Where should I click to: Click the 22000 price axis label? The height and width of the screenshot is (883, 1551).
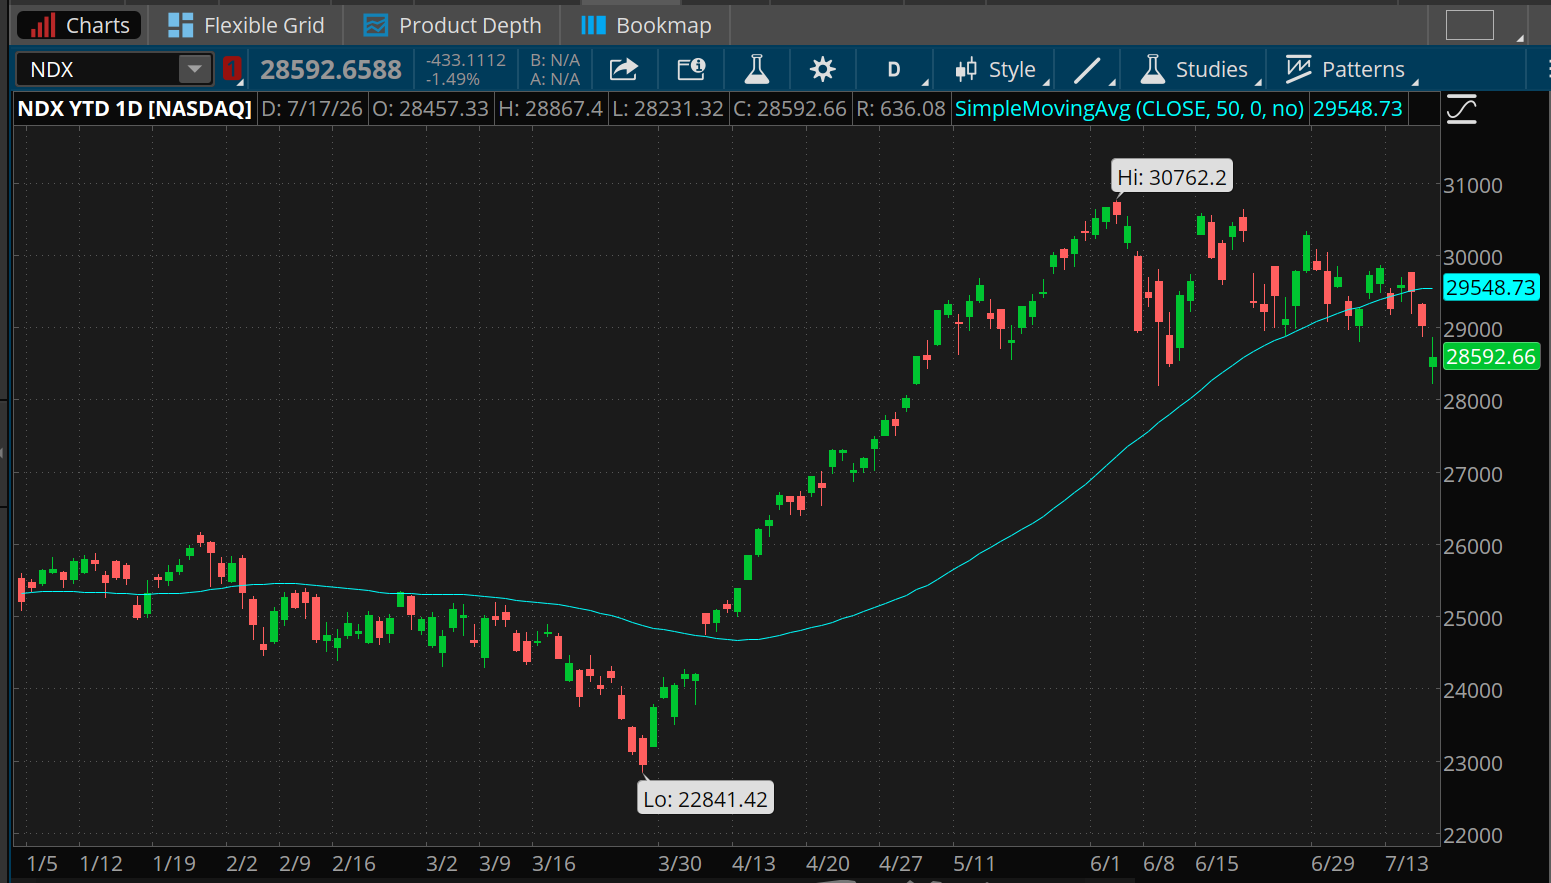pos(1472,835)
